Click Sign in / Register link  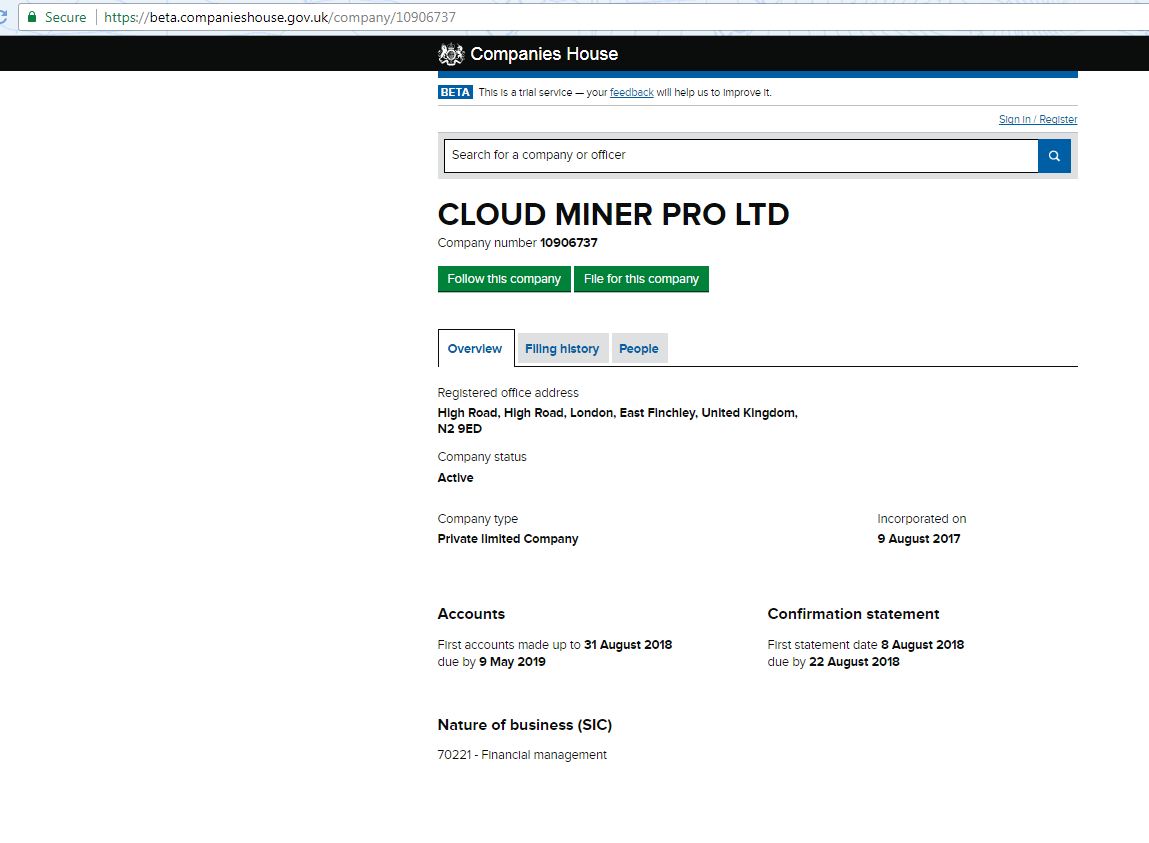point(1038,119)
